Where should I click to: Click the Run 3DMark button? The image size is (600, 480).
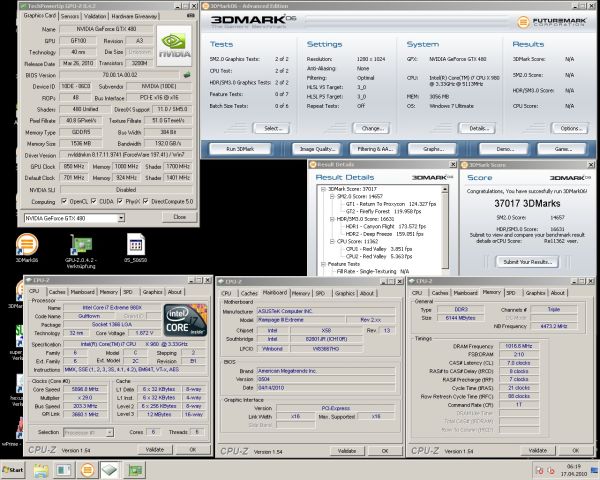click(x=240, y=149)
